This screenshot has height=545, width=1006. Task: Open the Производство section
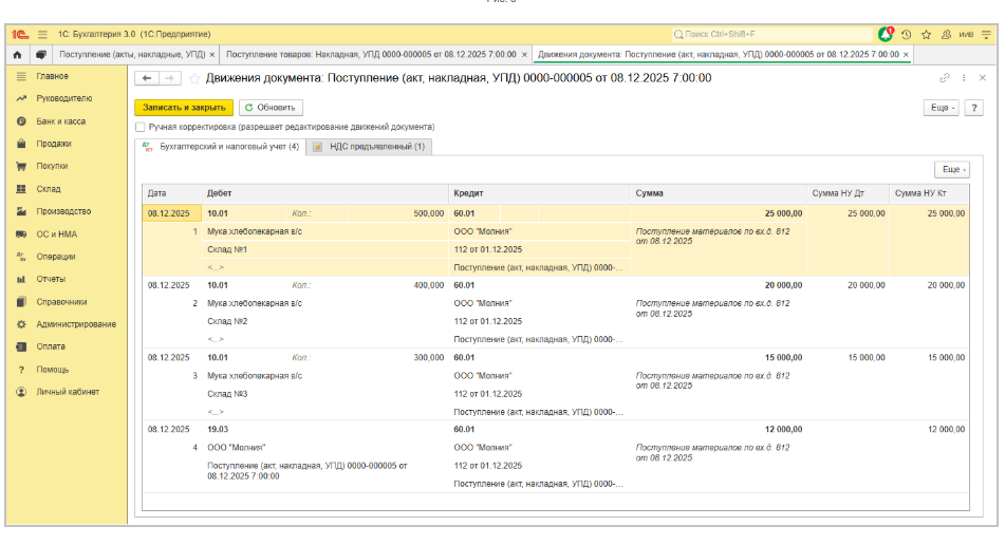click(x=64, y=211)
